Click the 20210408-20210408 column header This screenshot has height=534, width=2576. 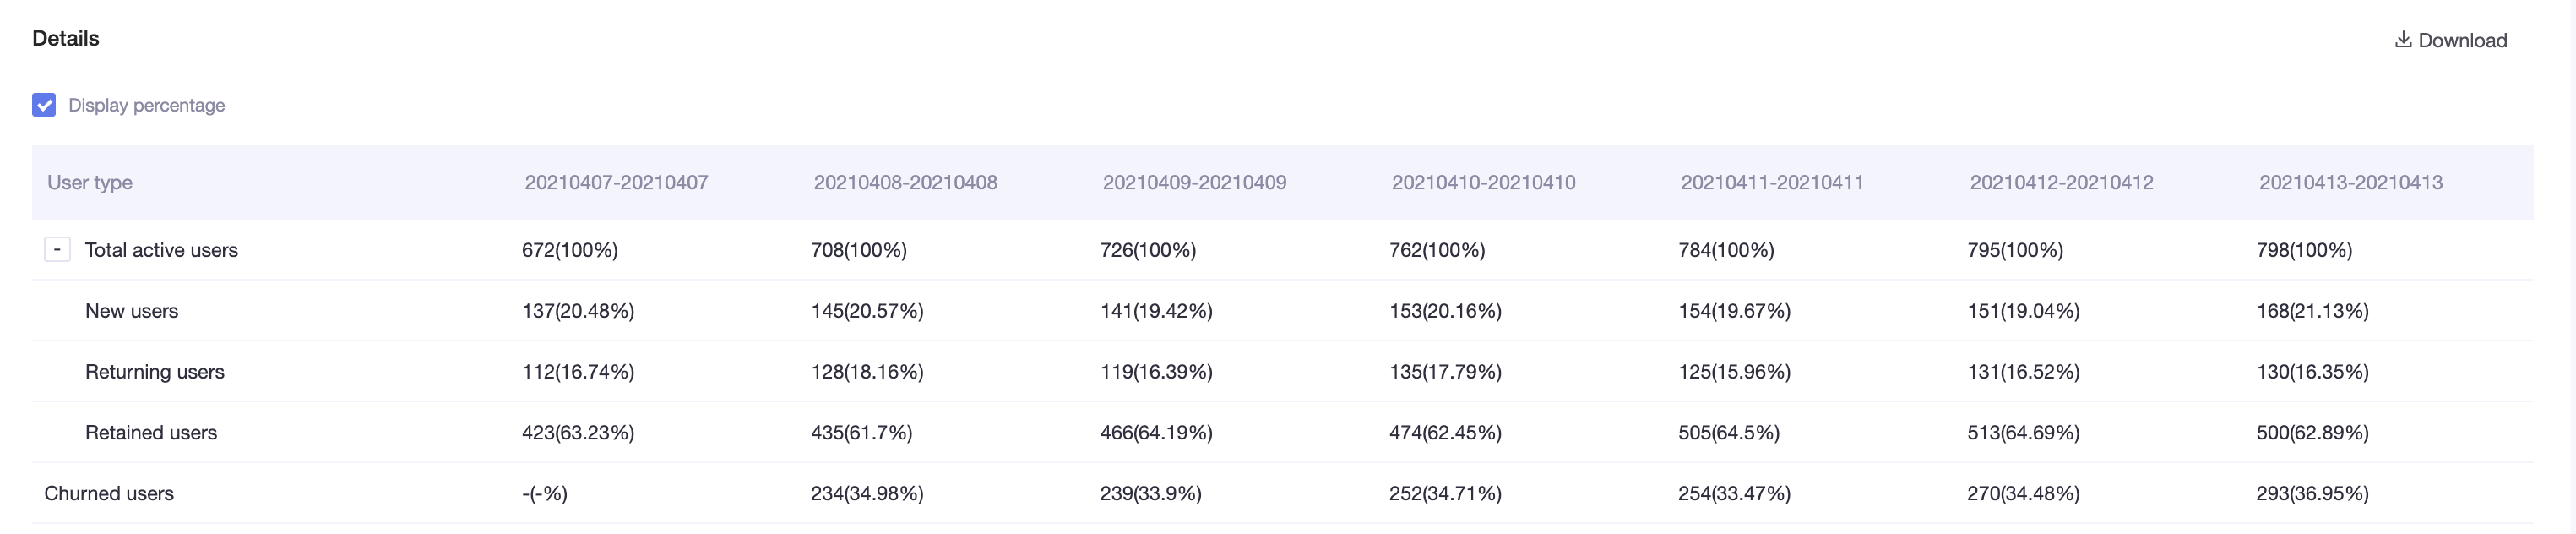point(905,182)
